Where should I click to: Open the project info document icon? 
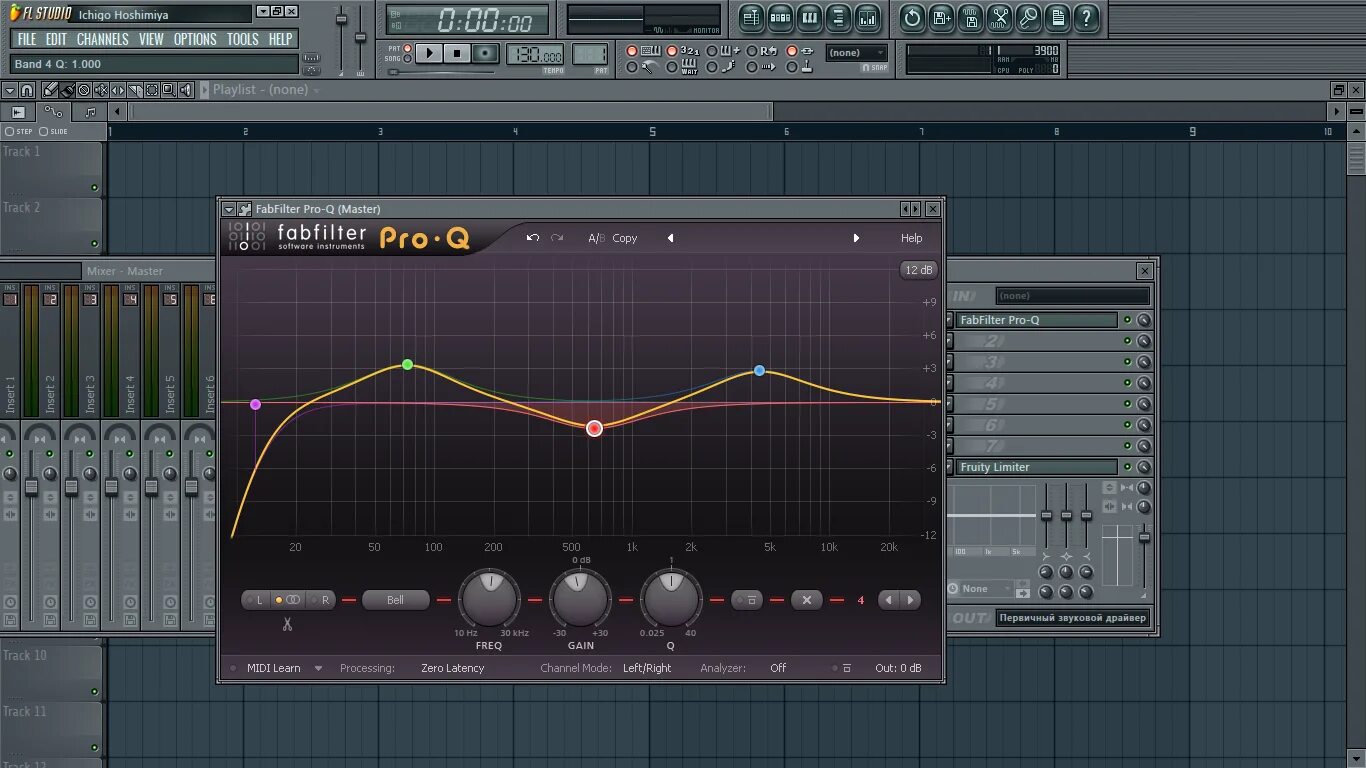coord(1057,17)
